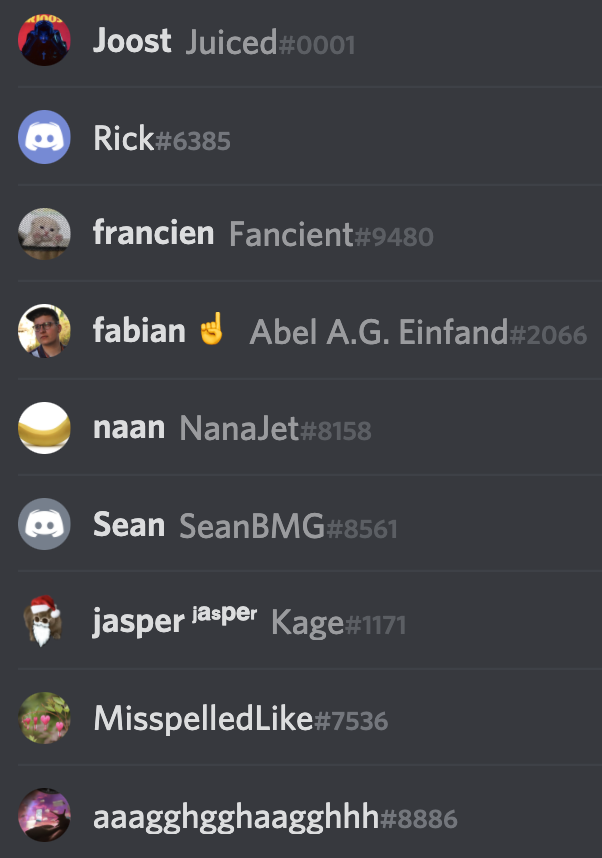
Task: Open Rick's default blue Discord avatar
Action: click(x=44, y=137)
